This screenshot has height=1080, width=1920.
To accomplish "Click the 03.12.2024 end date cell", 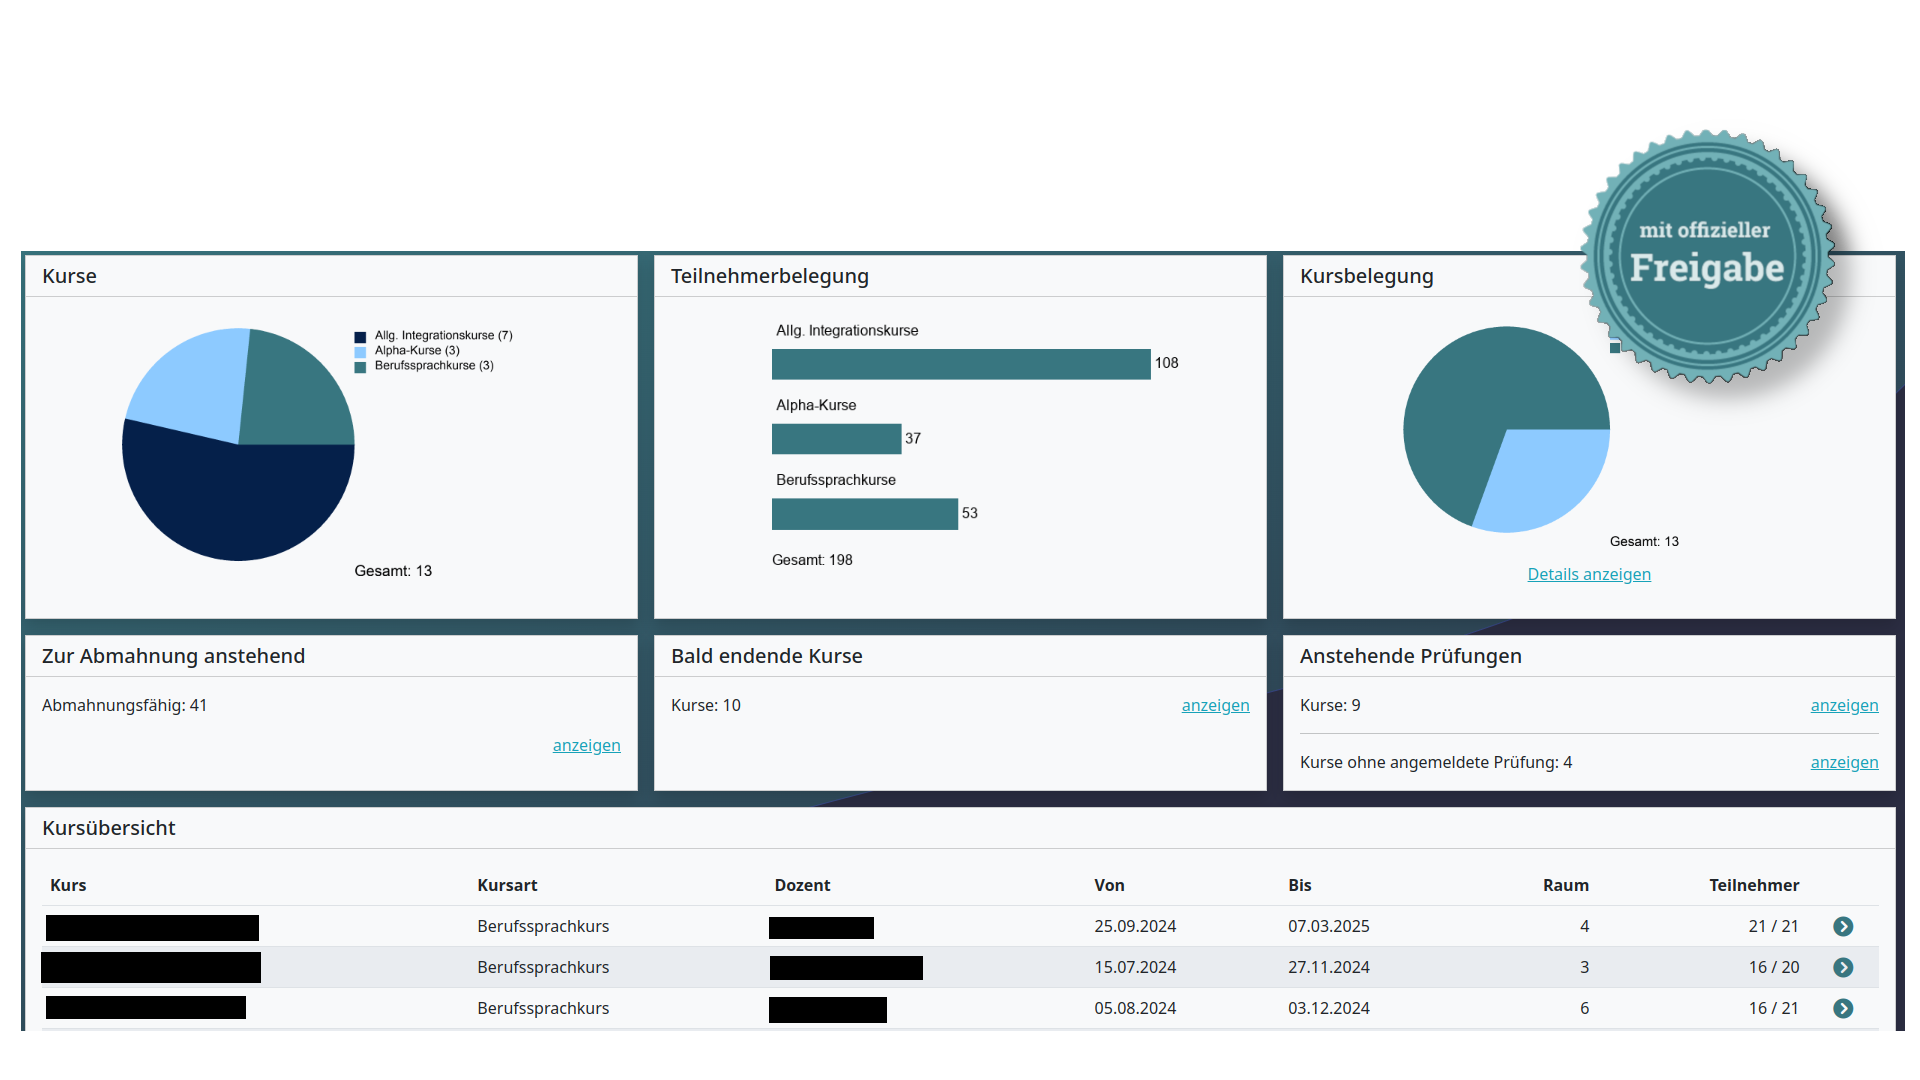I will coord(1328,1008).
